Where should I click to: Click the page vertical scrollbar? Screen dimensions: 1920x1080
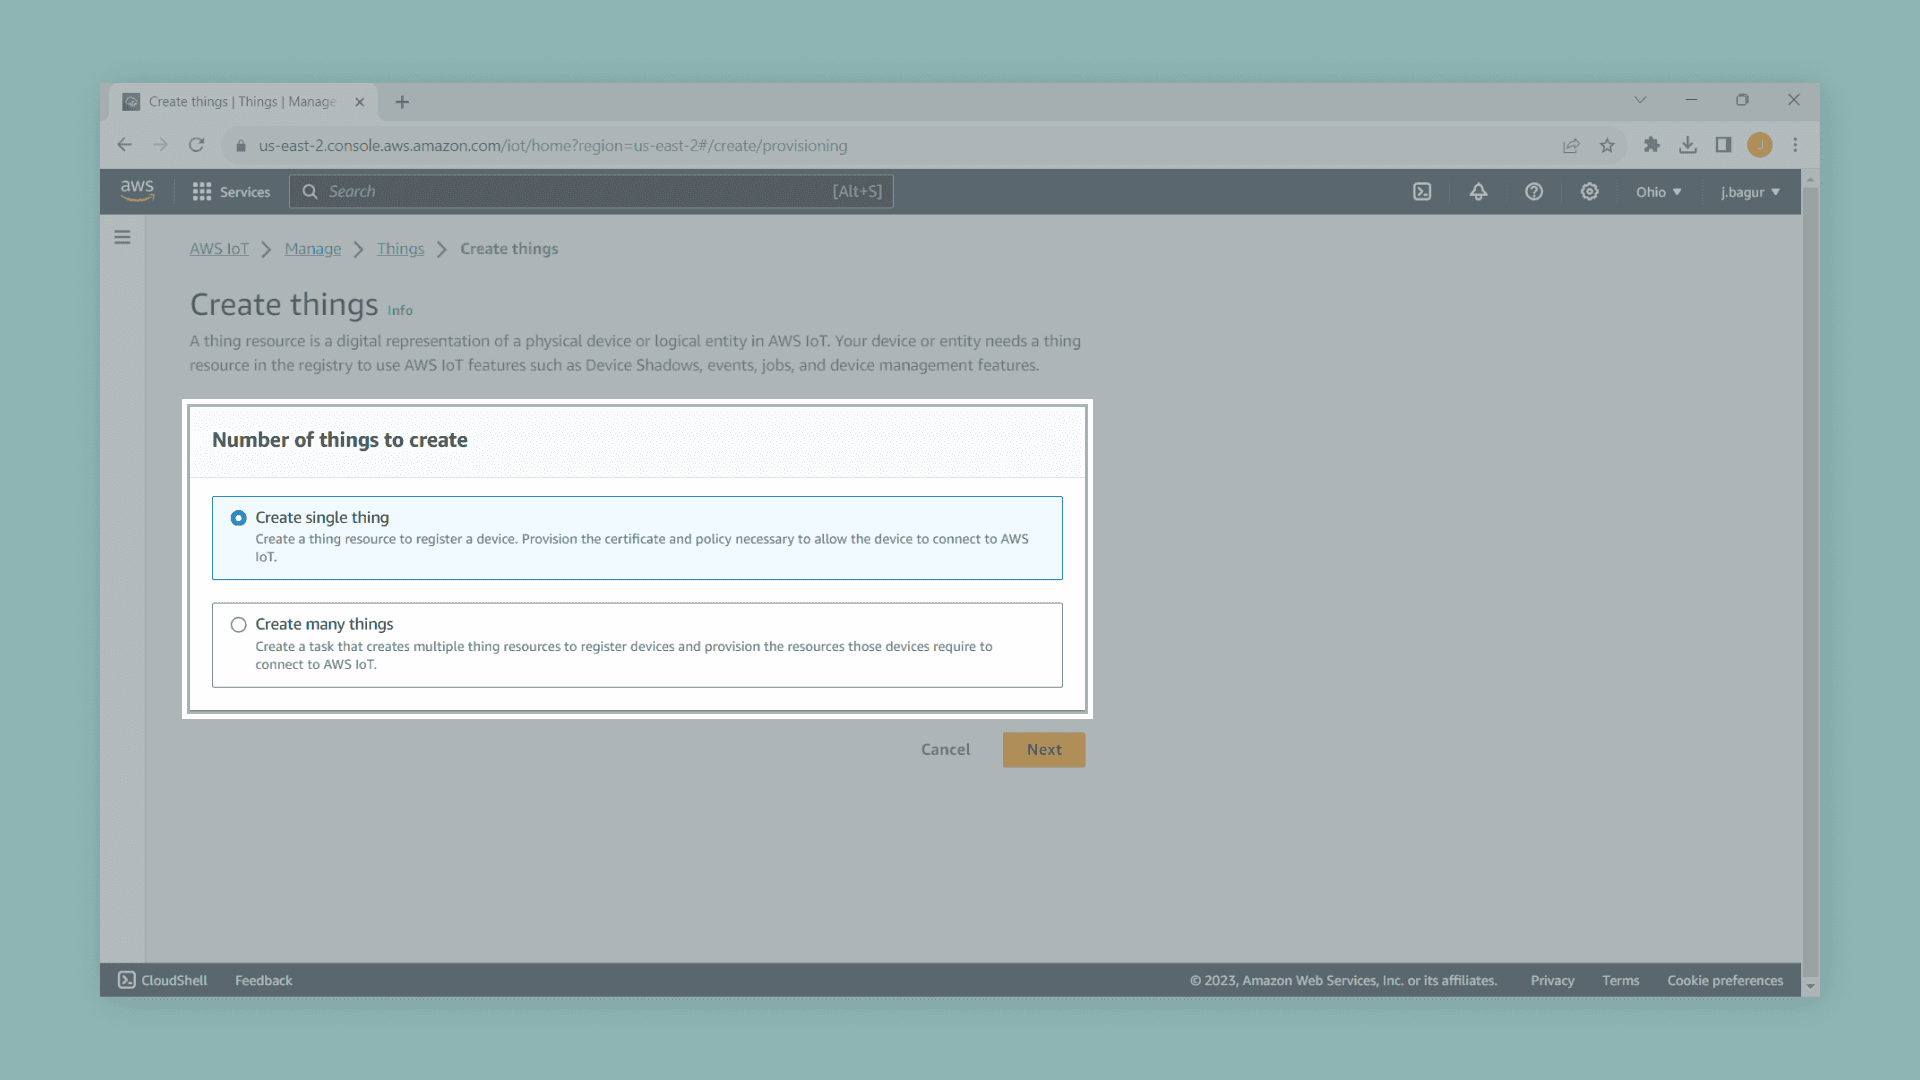(1810, 580)
